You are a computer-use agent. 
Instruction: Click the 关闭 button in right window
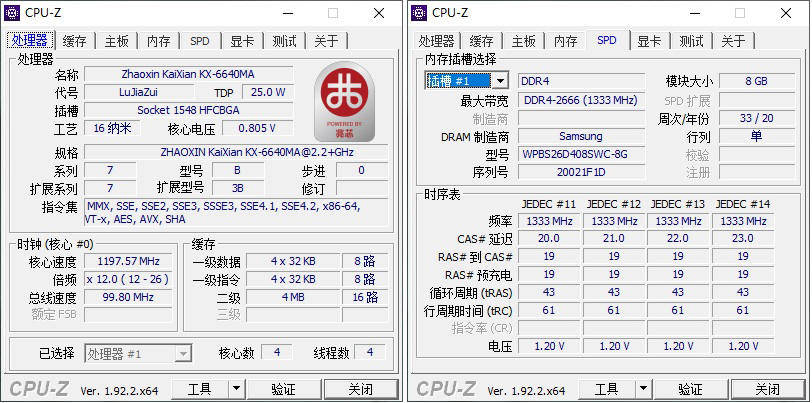767,389
